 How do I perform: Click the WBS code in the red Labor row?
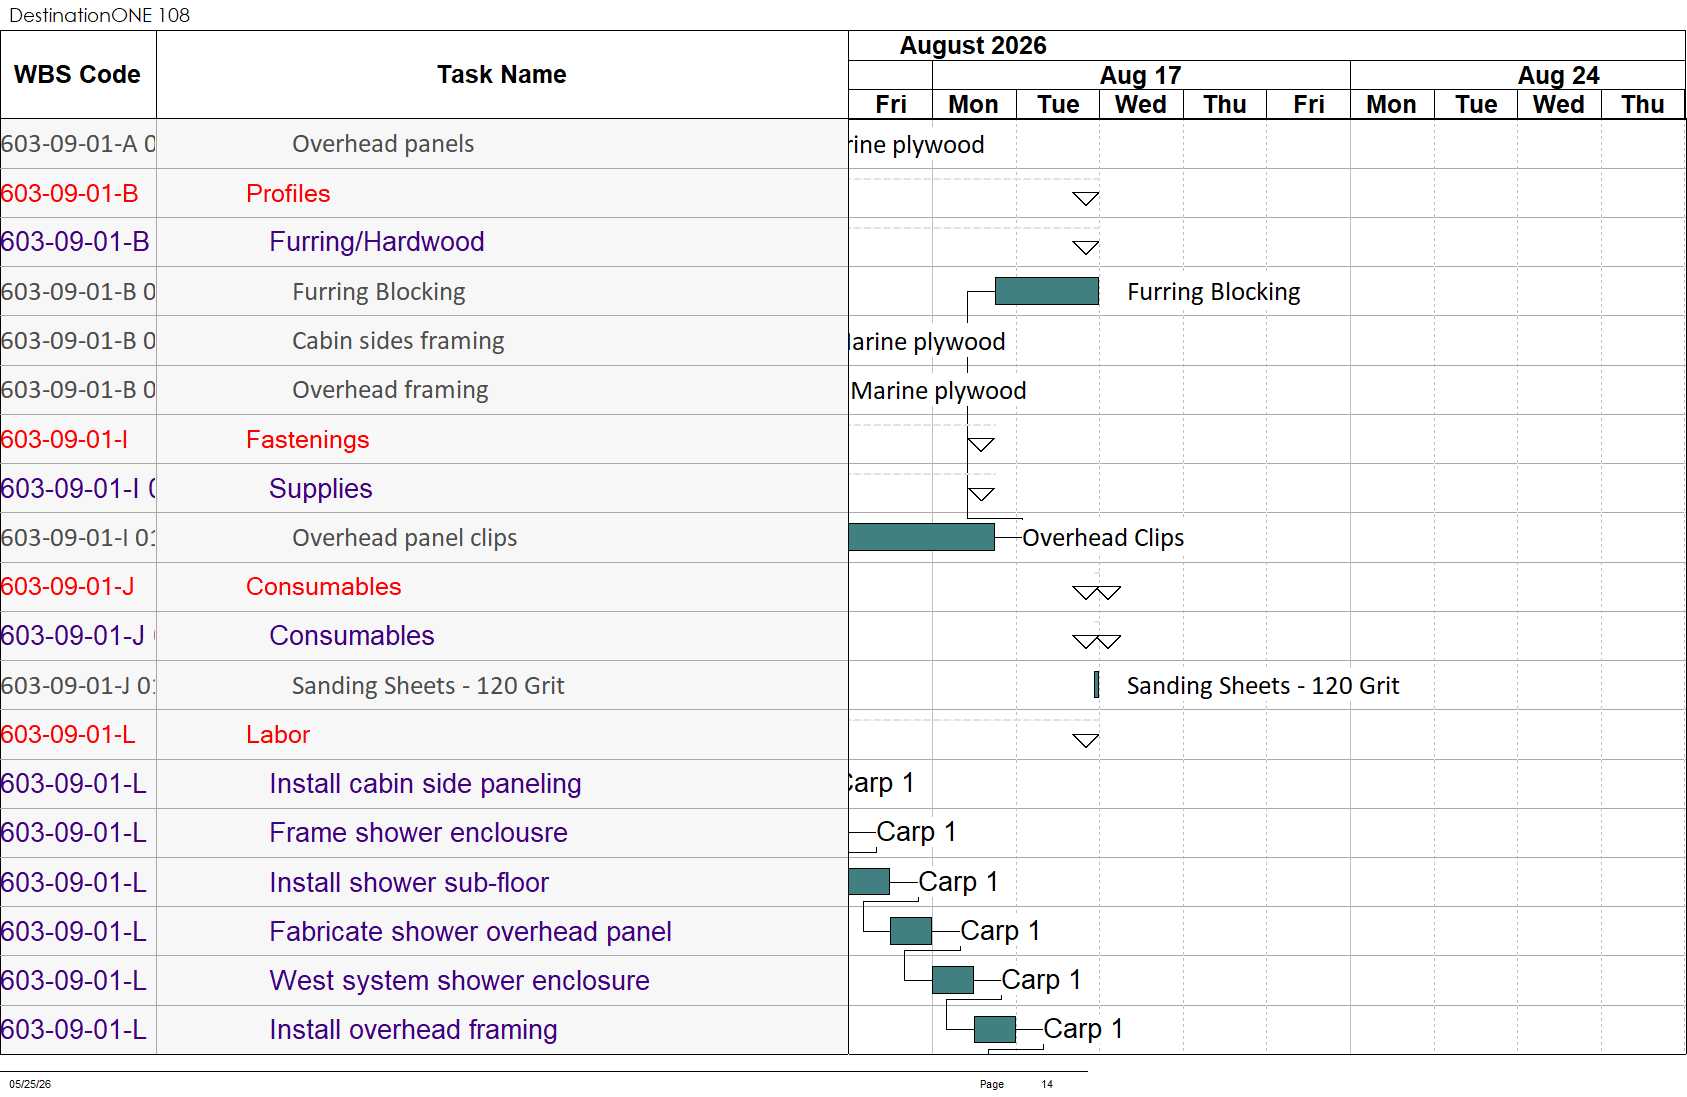coord(68,735)
